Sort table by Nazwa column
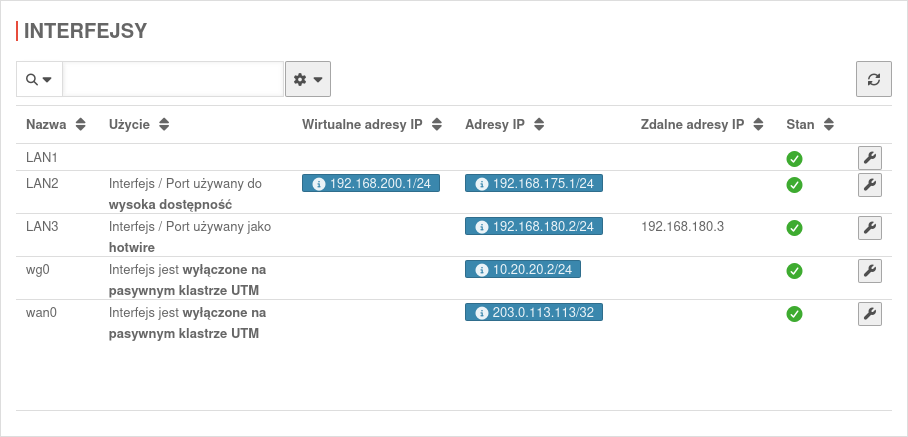Screen dimensions: 908x437 [56, 124]
